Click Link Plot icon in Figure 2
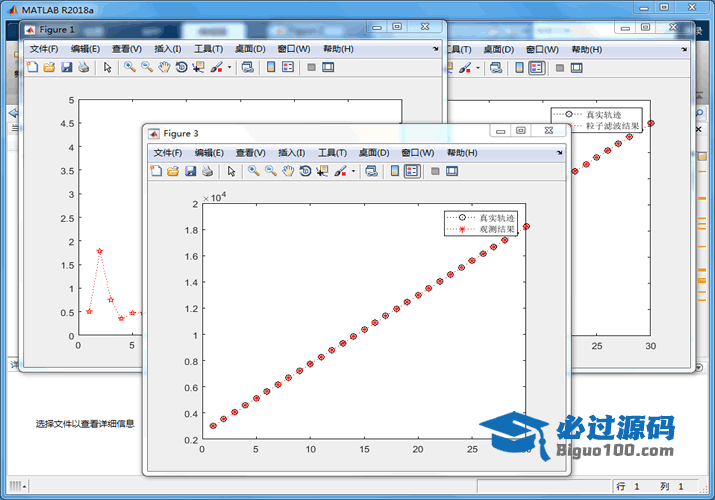The image size is (715, 500). point(496,67)
